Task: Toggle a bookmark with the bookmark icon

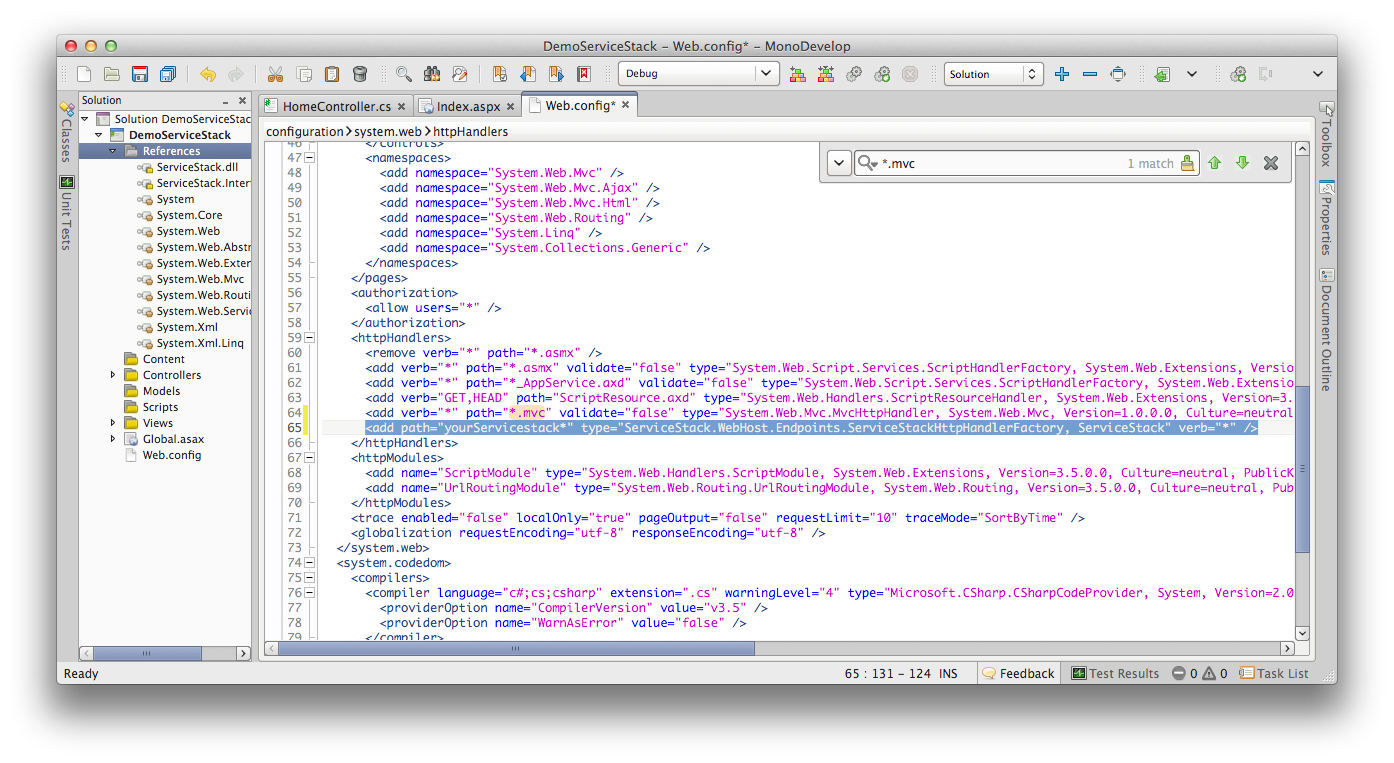Action: tap(500, 74)
